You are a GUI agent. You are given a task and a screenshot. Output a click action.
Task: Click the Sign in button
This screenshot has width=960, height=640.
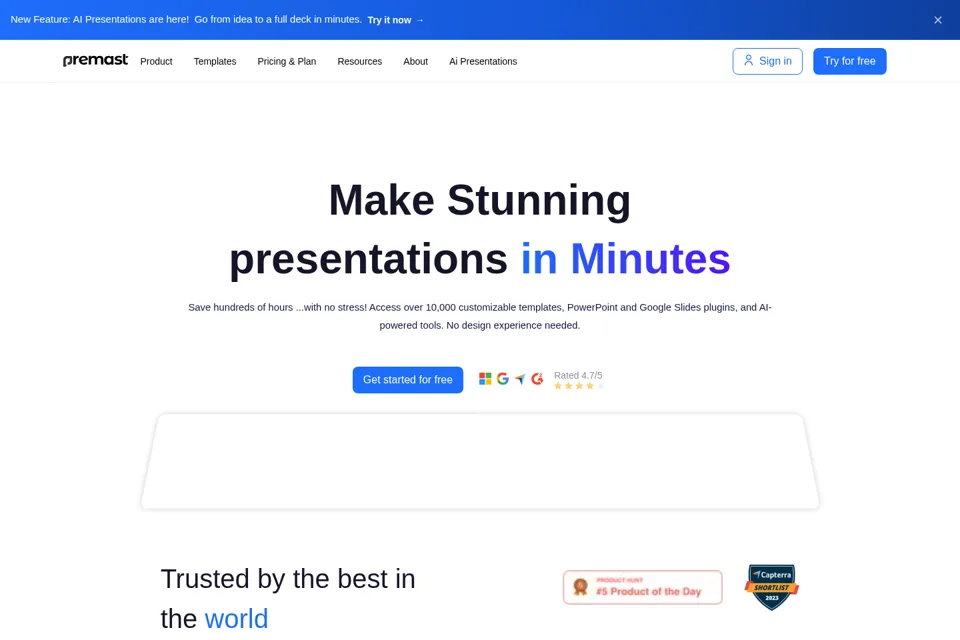point(767,61)
